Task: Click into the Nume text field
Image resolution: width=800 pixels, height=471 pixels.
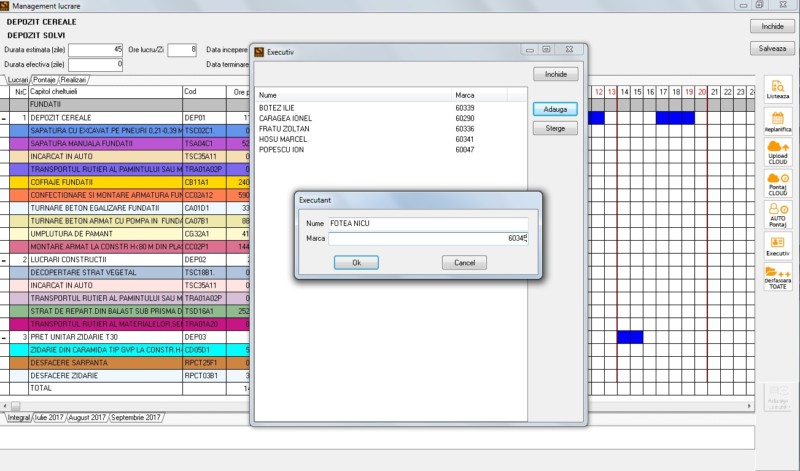Action: click(427, 223)
